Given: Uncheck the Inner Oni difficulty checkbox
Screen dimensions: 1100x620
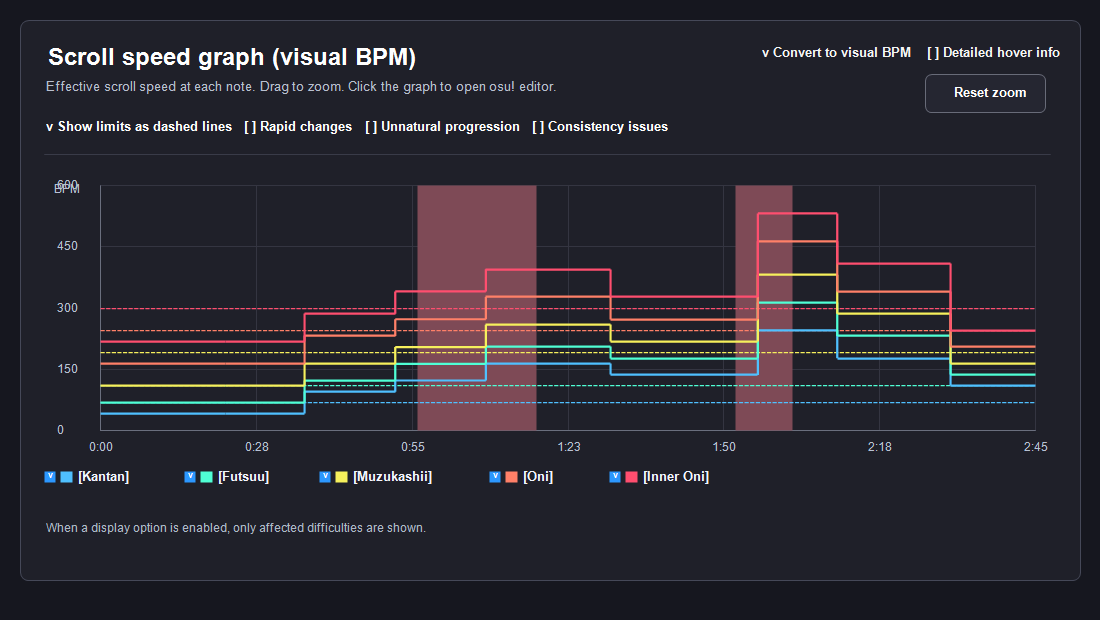Looking at the screenshot, I should (x=615, y=477).
